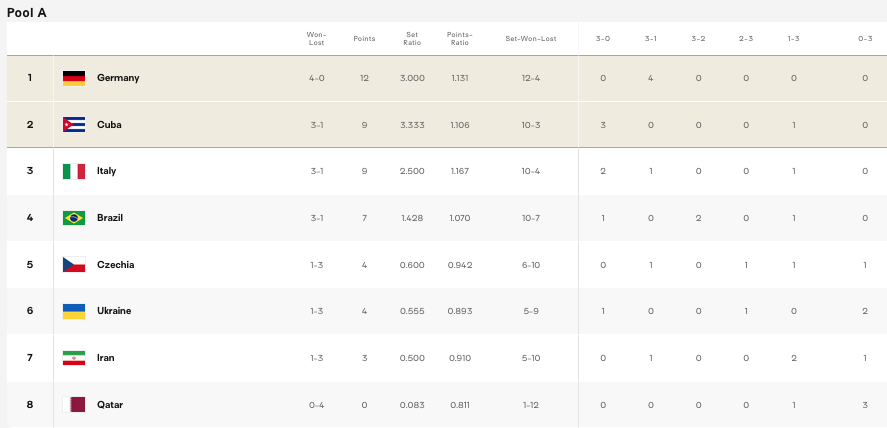Click the Iran flag icon
The image size is (887, 428).
(x=74, y=358)
